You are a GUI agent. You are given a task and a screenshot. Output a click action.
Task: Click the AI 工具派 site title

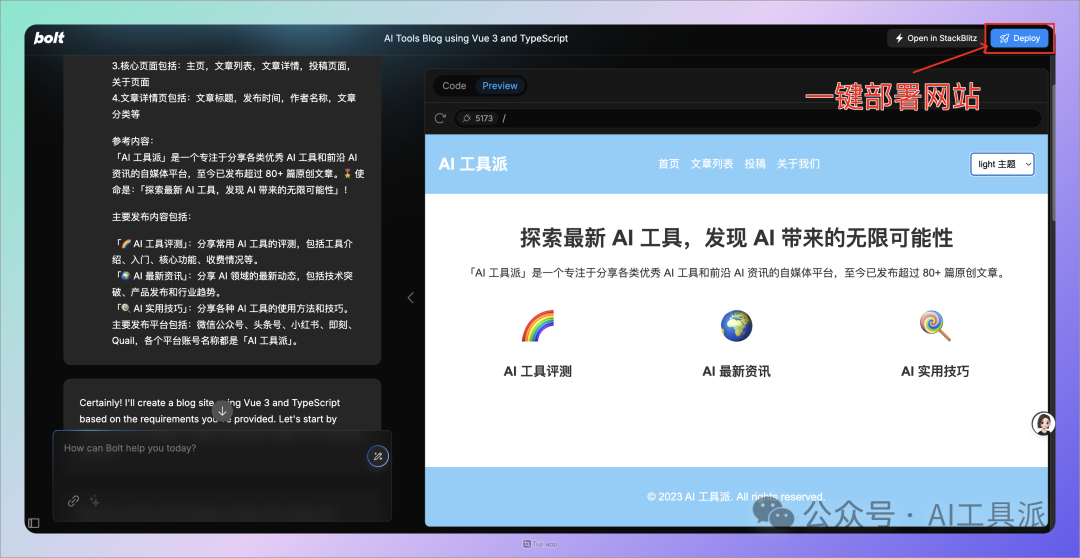pyautogui.click(x=472, y=164)
